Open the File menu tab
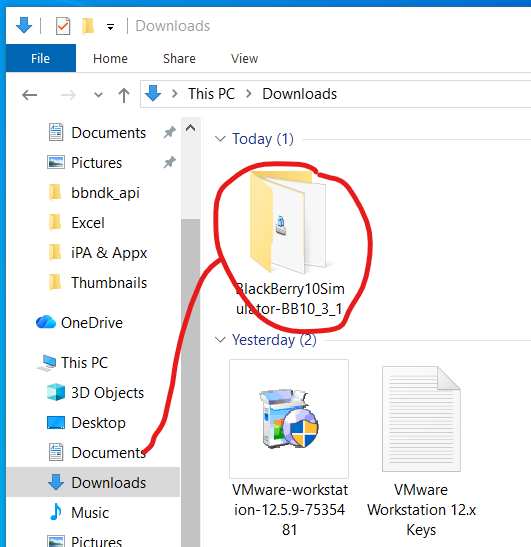Screen dimensions: 531x547 pyautogui.click(x=40, y=58)
